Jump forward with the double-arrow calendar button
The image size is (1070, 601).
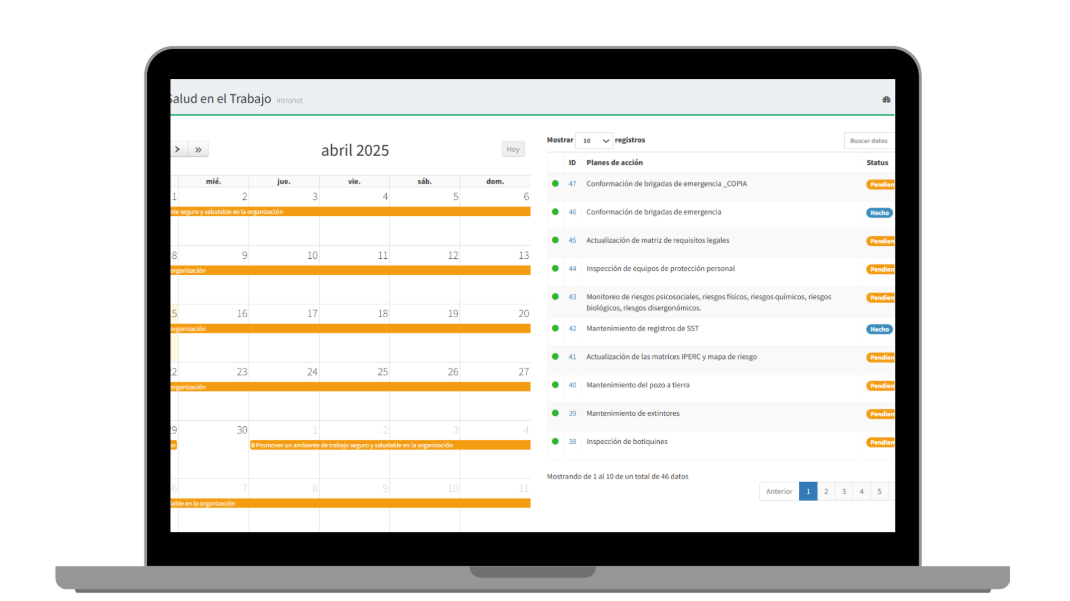(198, 149)
